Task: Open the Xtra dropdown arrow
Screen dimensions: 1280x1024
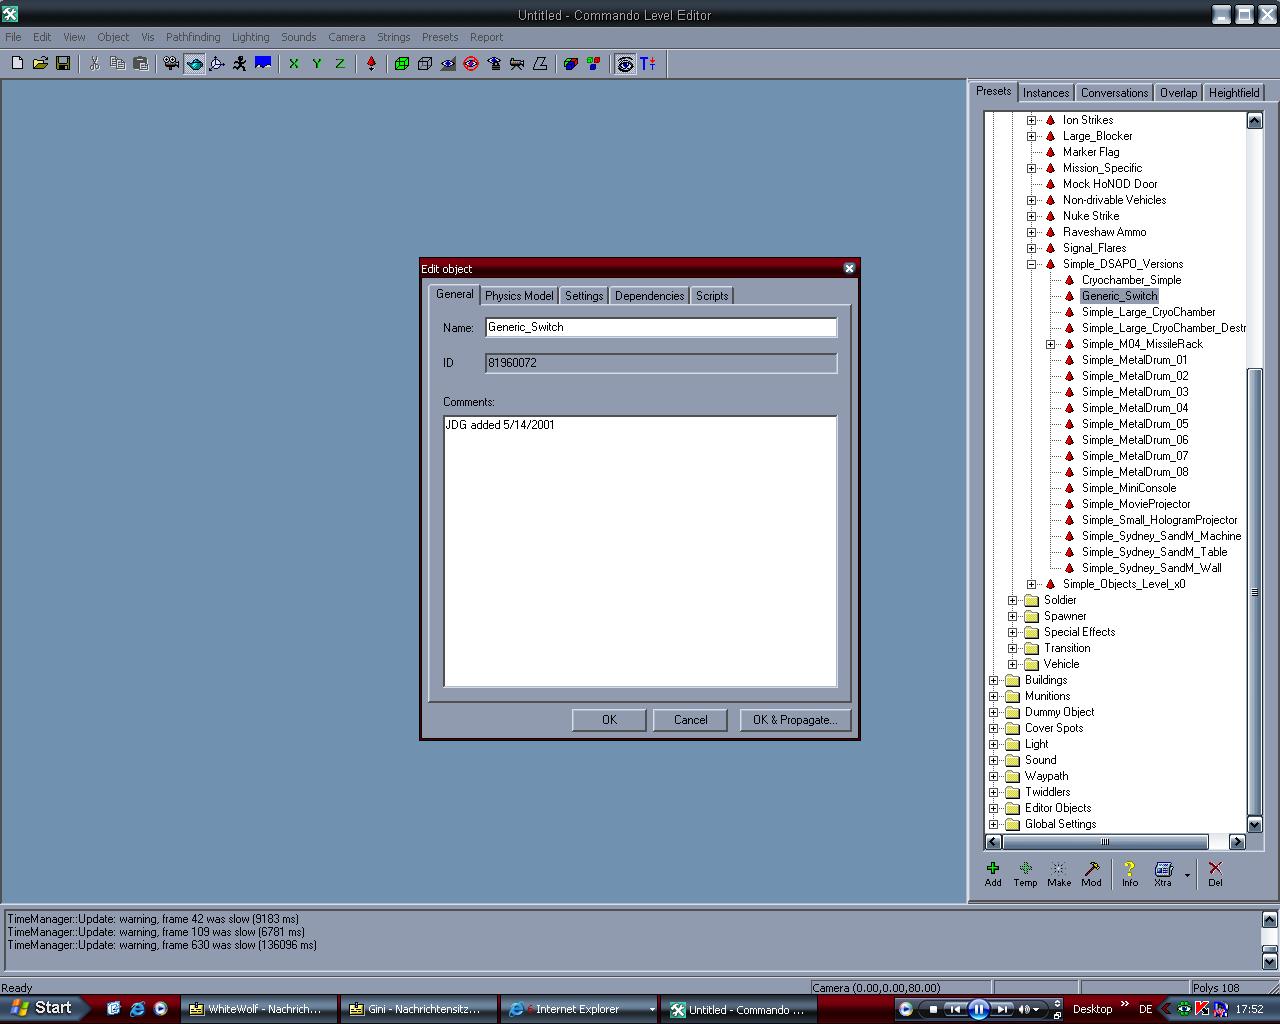Action: point(1187,874)
